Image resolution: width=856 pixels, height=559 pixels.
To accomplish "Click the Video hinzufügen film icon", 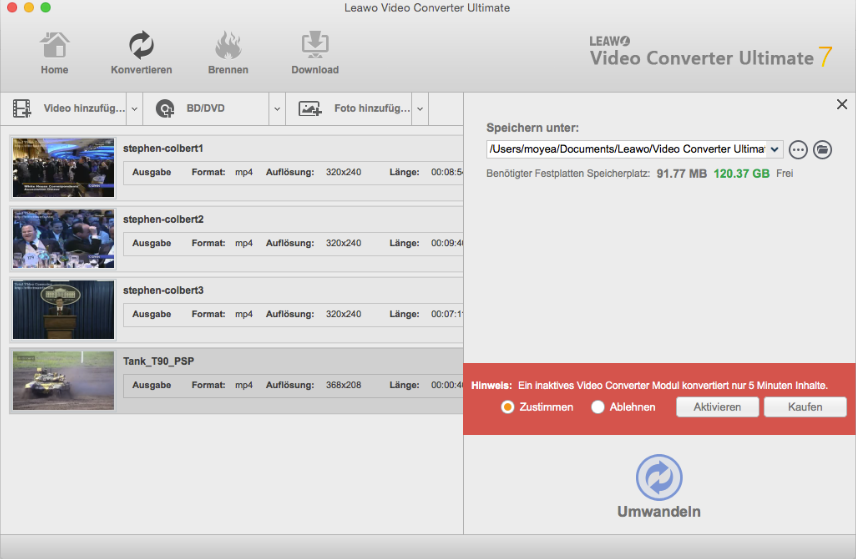I will point(23,108).
